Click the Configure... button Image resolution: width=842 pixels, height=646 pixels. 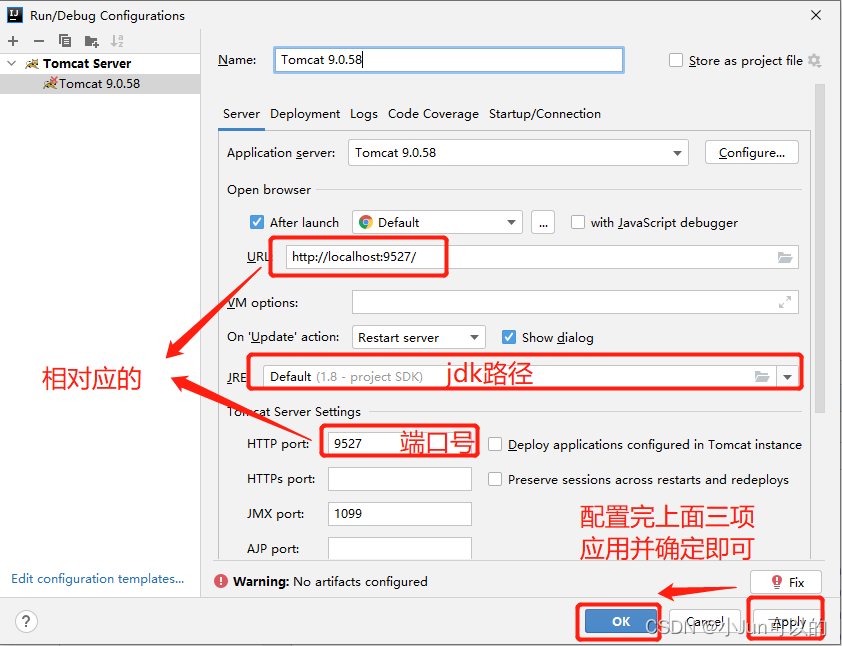point(751,153)
